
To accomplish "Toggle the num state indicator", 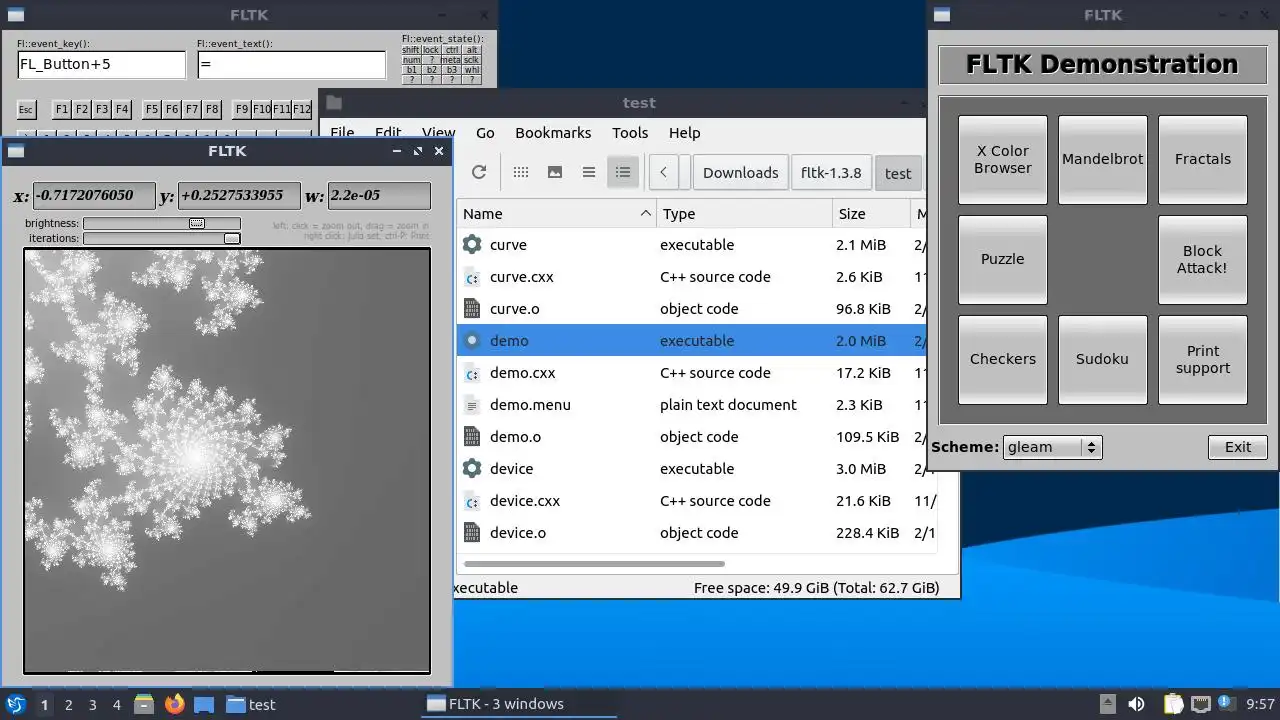I will (411, 60).
